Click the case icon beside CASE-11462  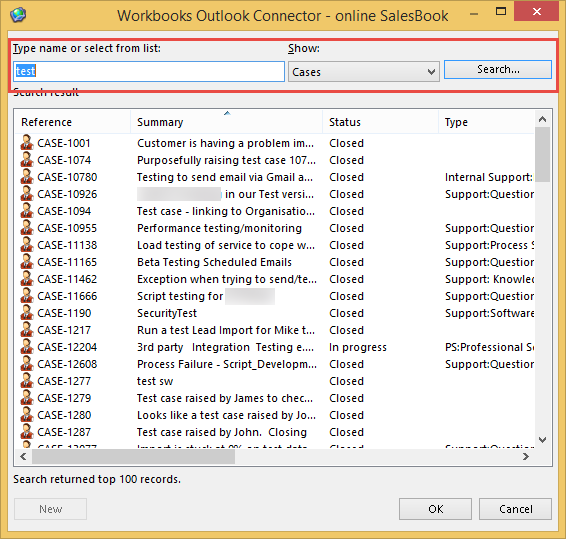[27, 278]
